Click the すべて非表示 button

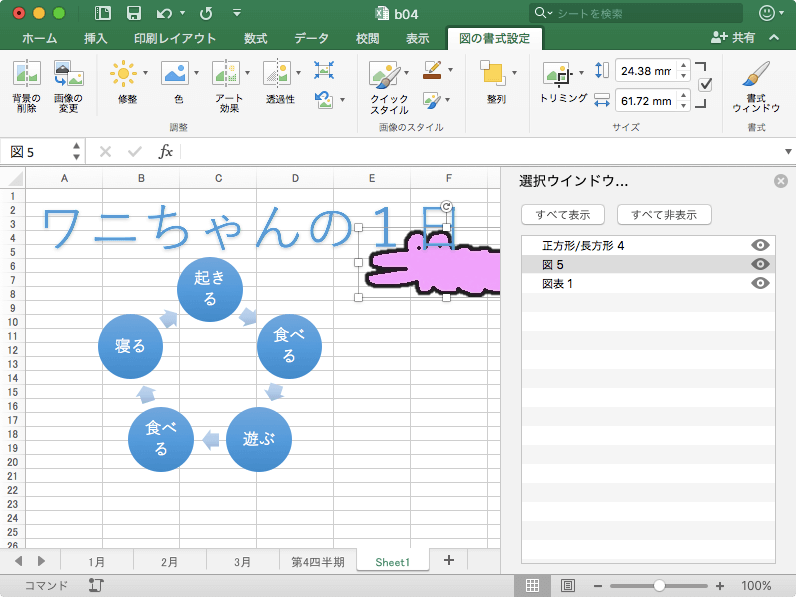pyautogui.click(x=664, y=215)
